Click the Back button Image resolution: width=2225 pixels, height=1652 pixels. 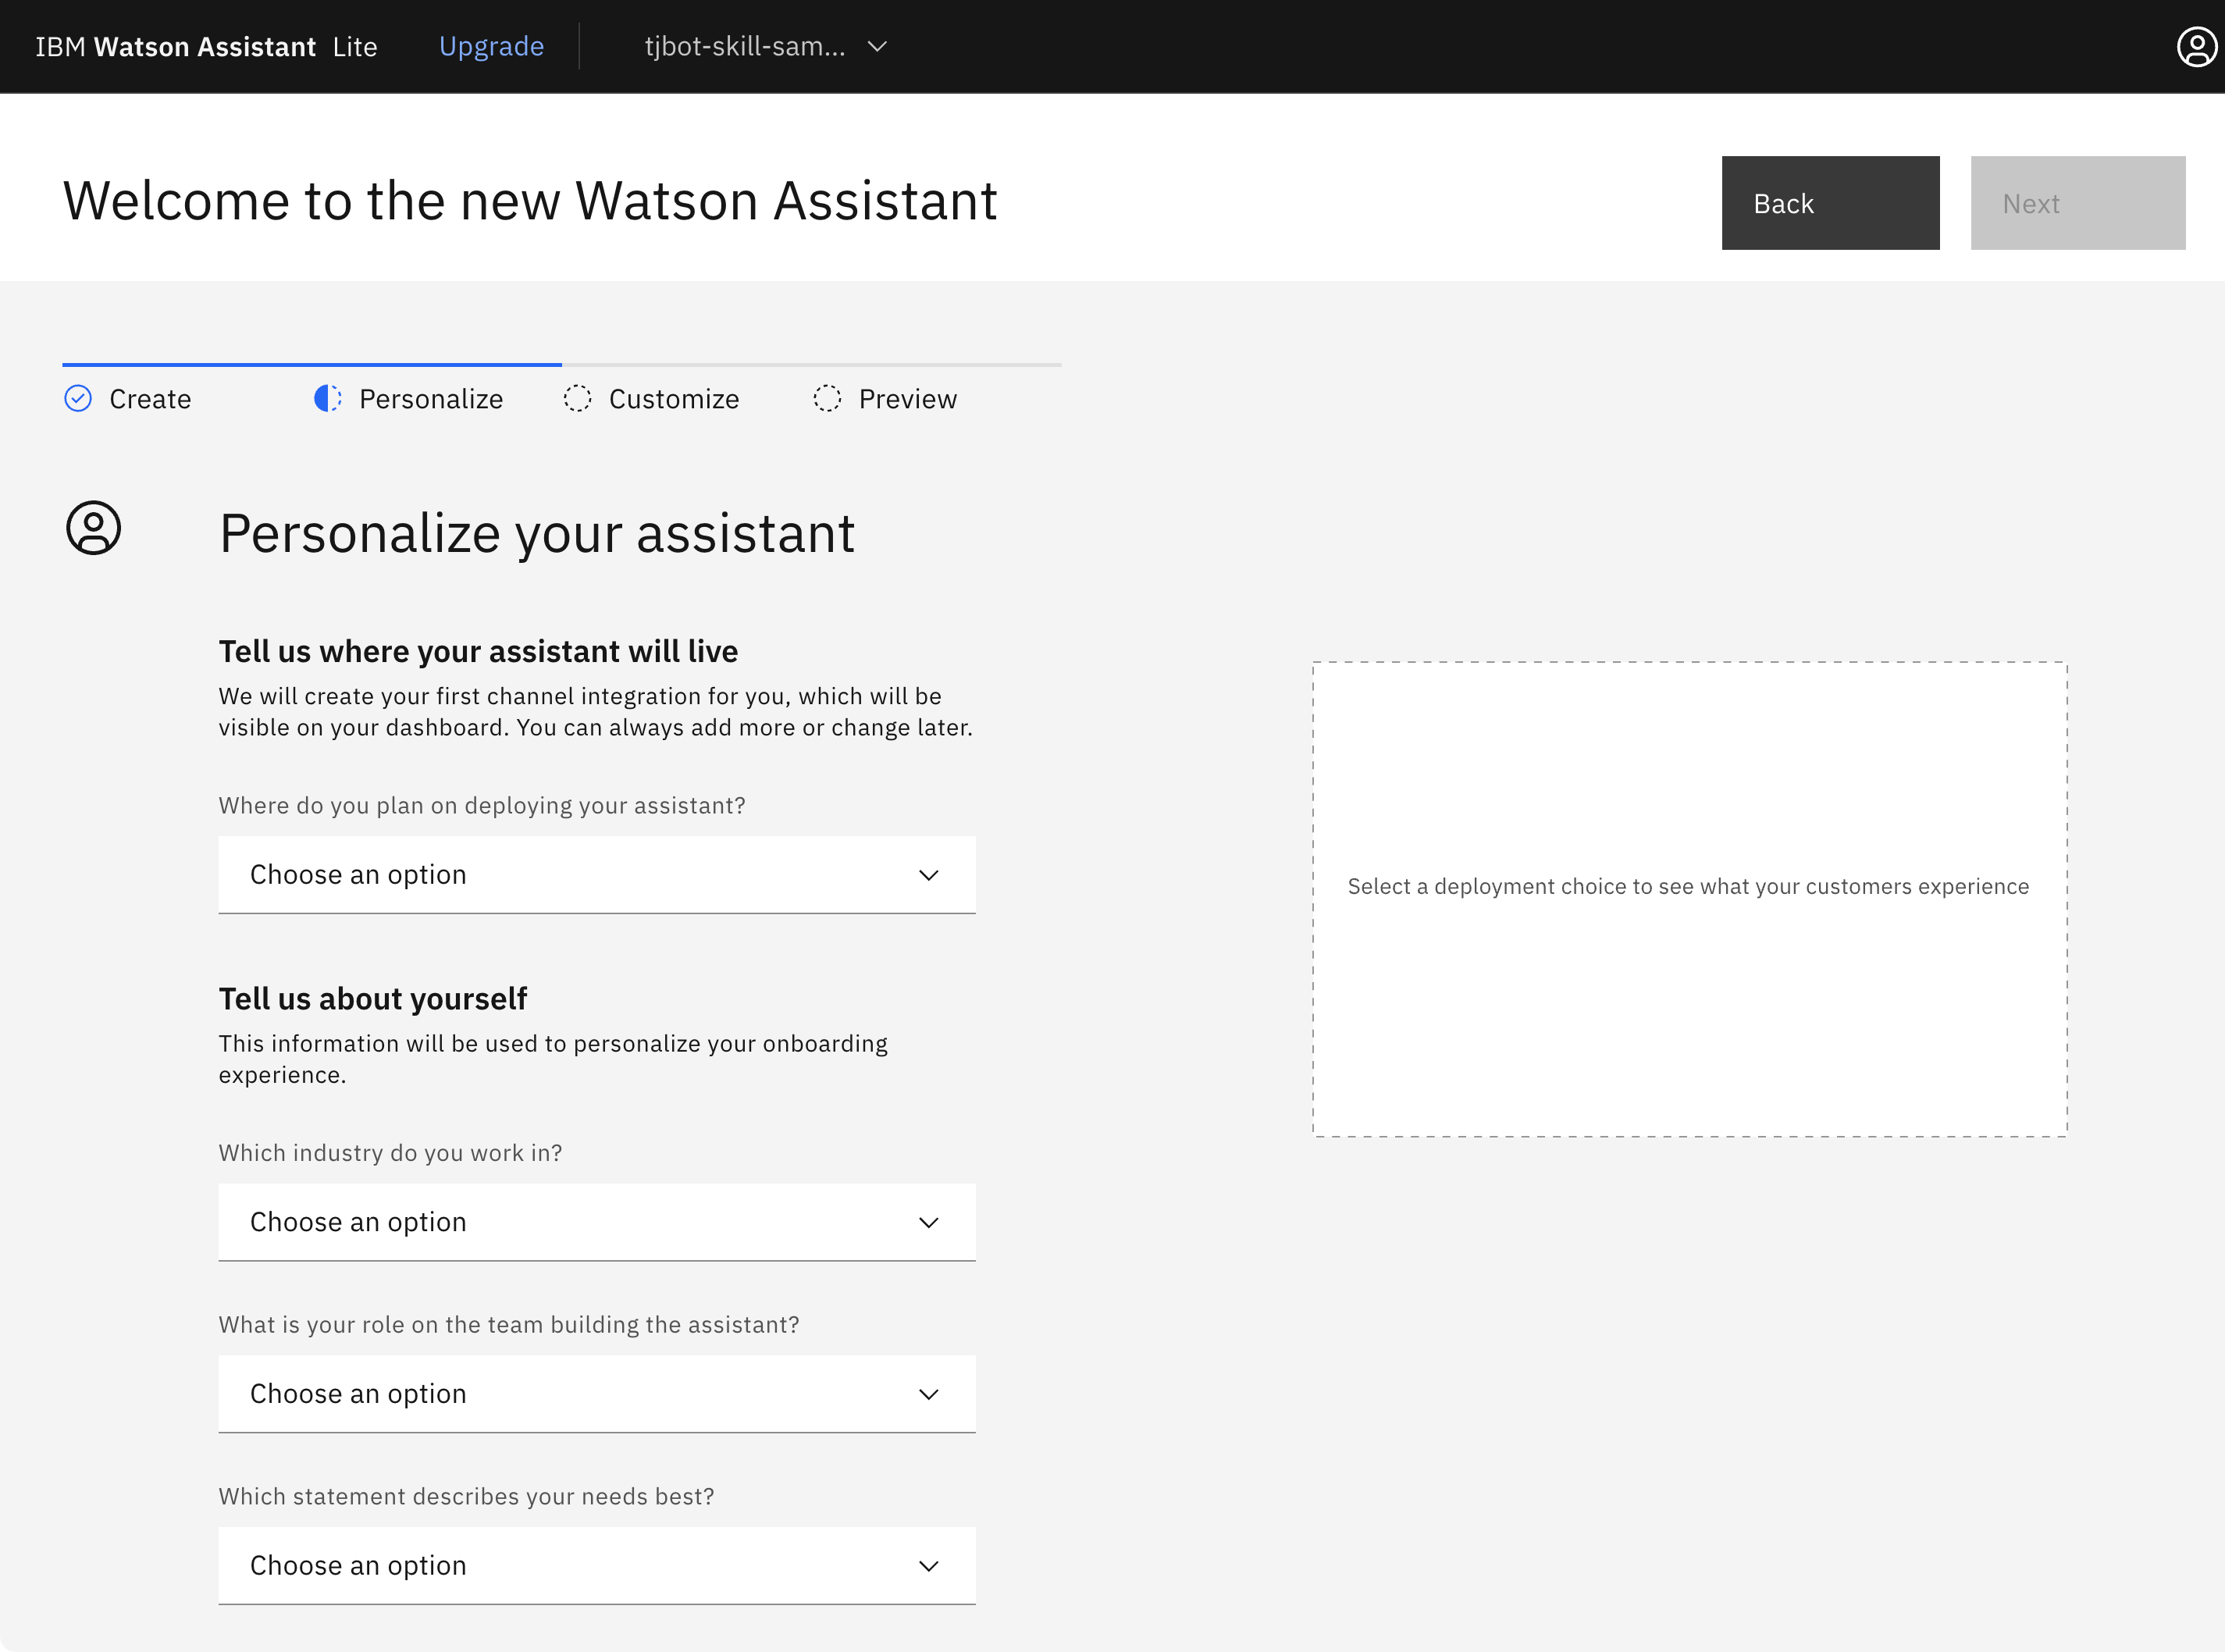click(1831, 203)
